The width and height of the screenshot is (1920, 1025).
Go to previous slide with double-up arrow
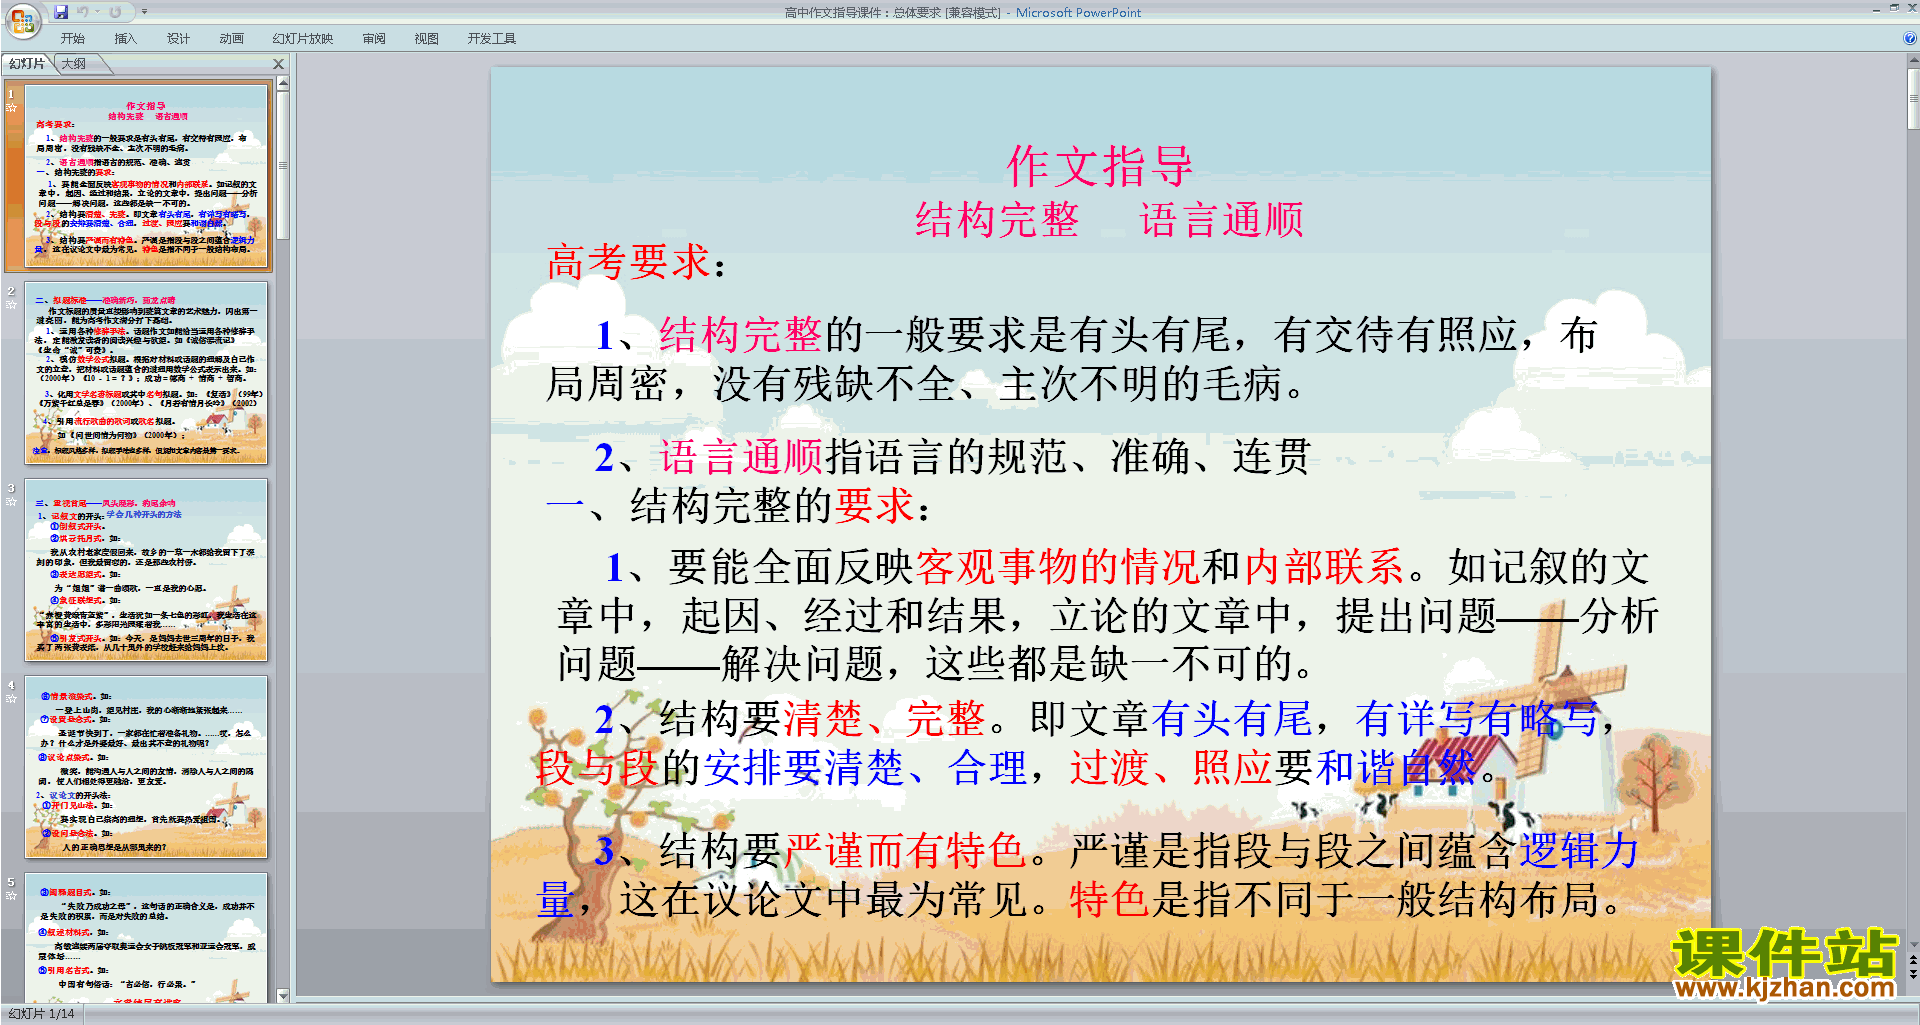point(1913,960)
